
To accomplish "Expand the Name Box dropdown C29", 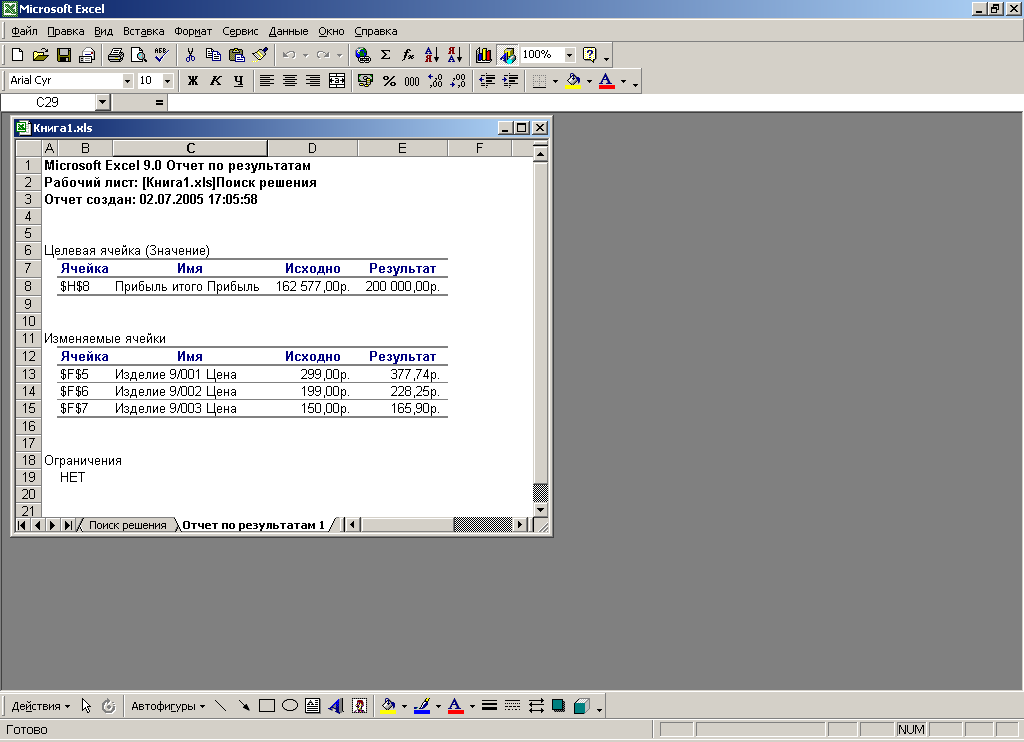I will (x=102, y=103).
